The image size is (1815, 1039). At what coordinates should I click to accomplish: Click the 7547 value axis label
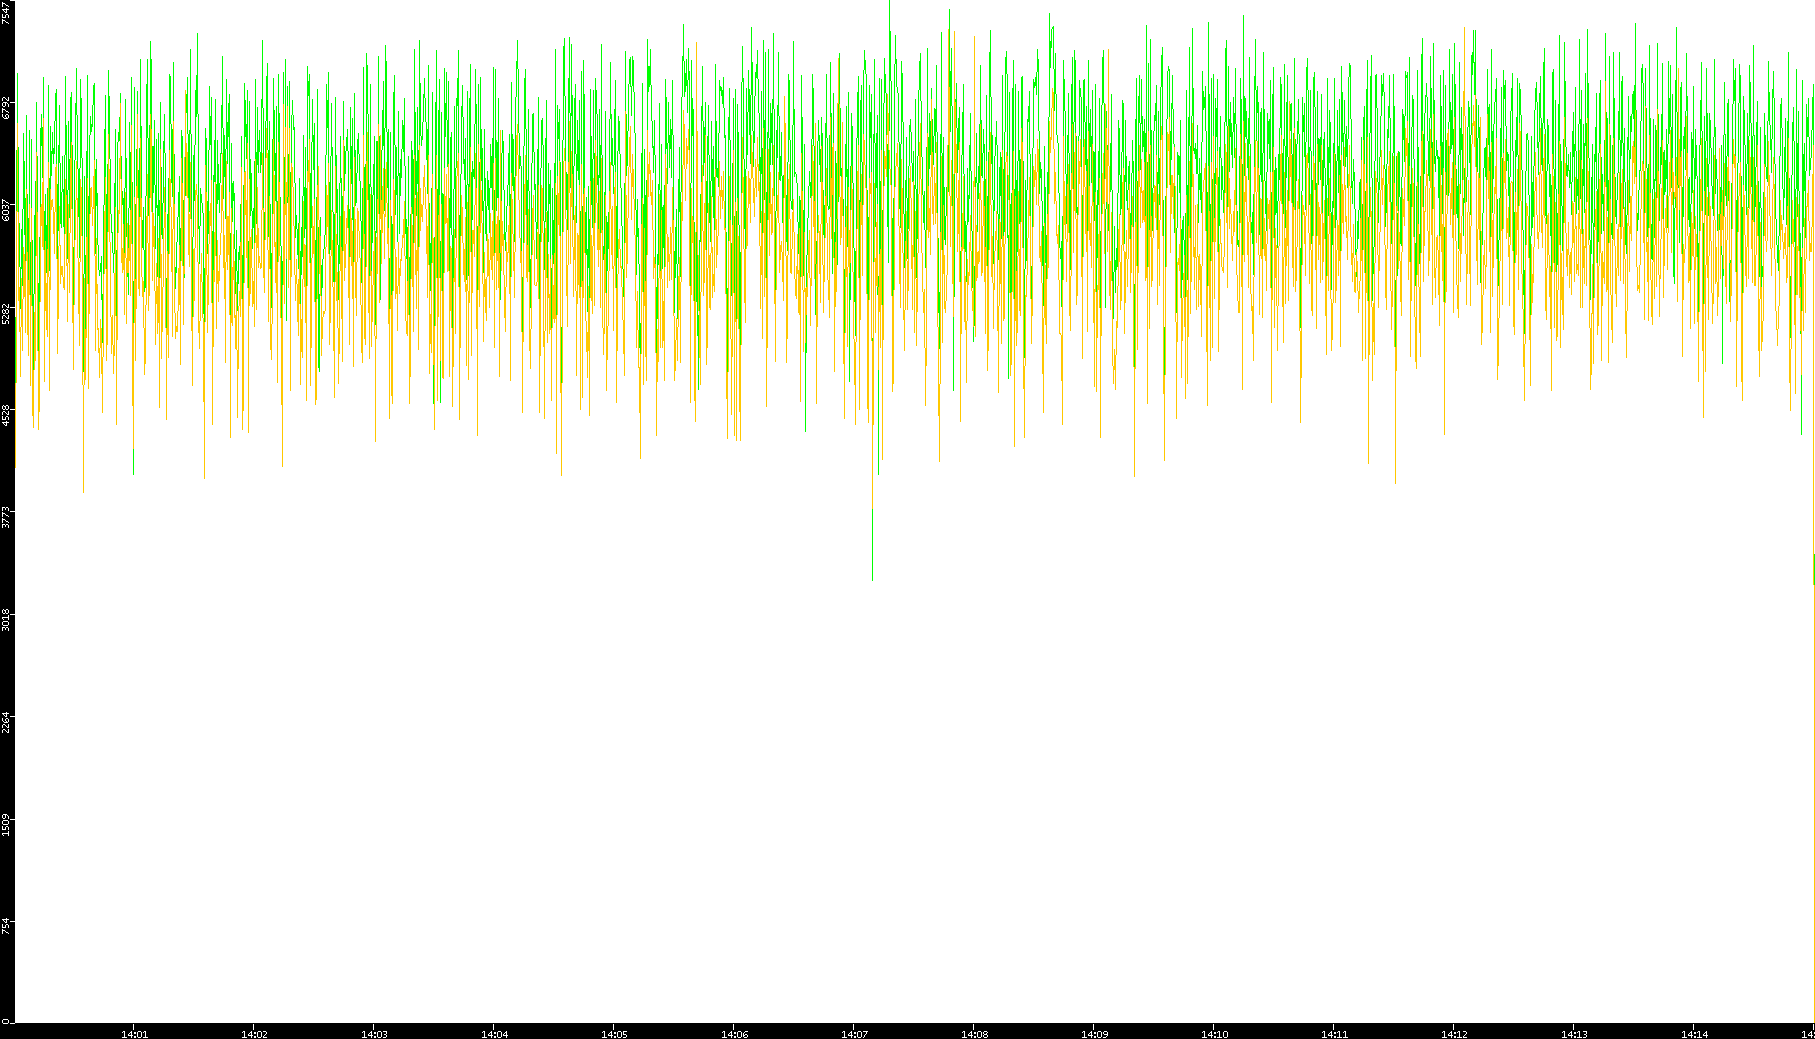point(7,13)
